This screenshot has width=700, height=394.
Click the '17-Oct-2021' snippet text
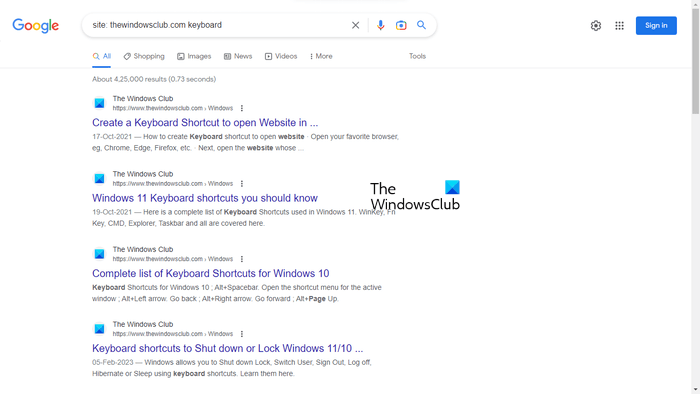[112, 137]
